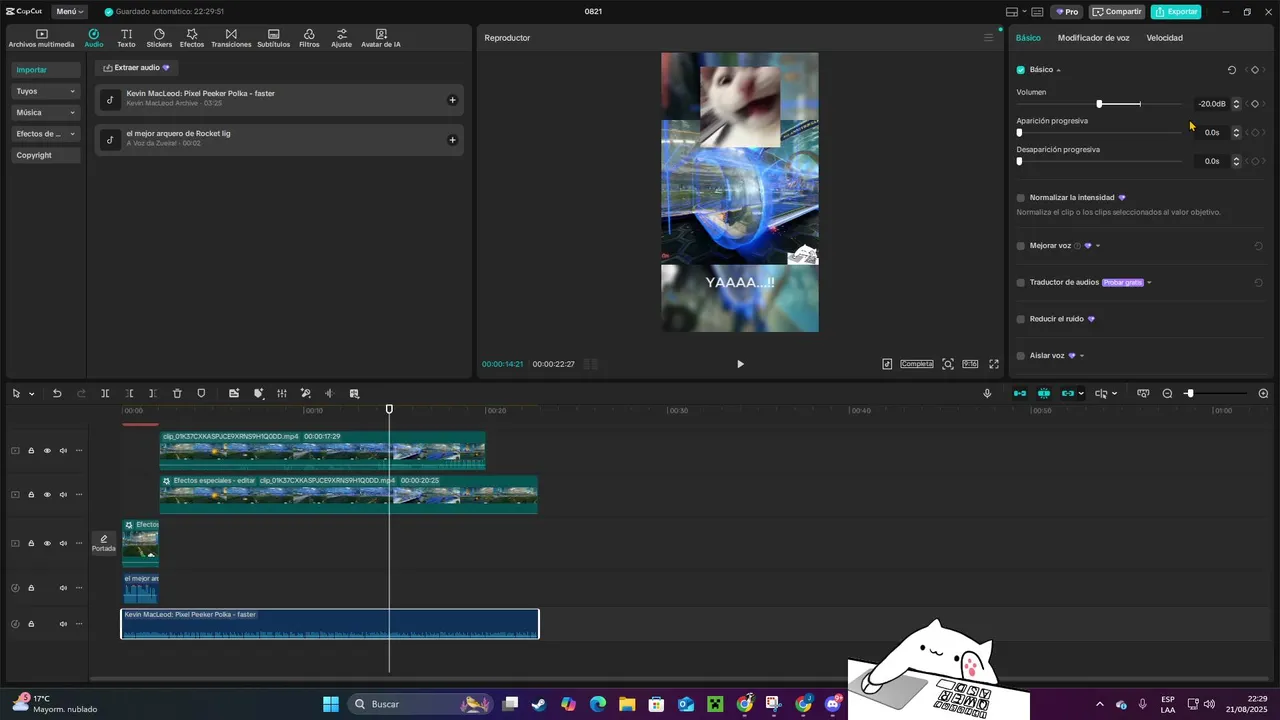Adjust the Volumen slider

(x=1099, y=104)
